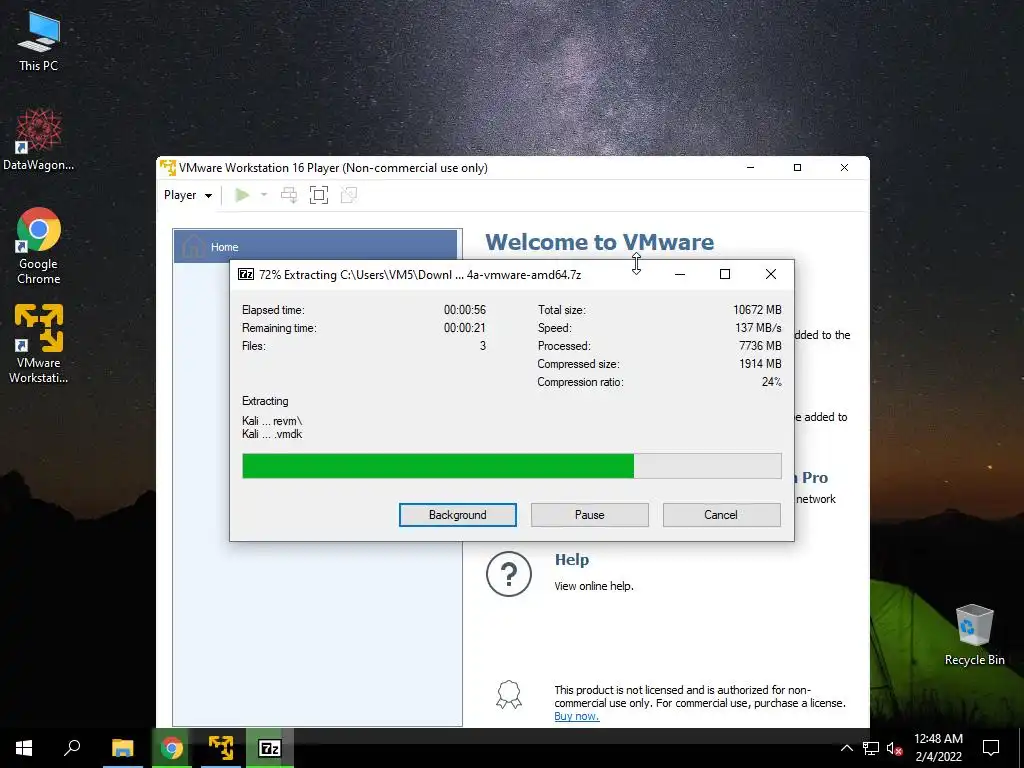
Task: Click the 7z icon in dialog title
Action: tap(246, 274)
